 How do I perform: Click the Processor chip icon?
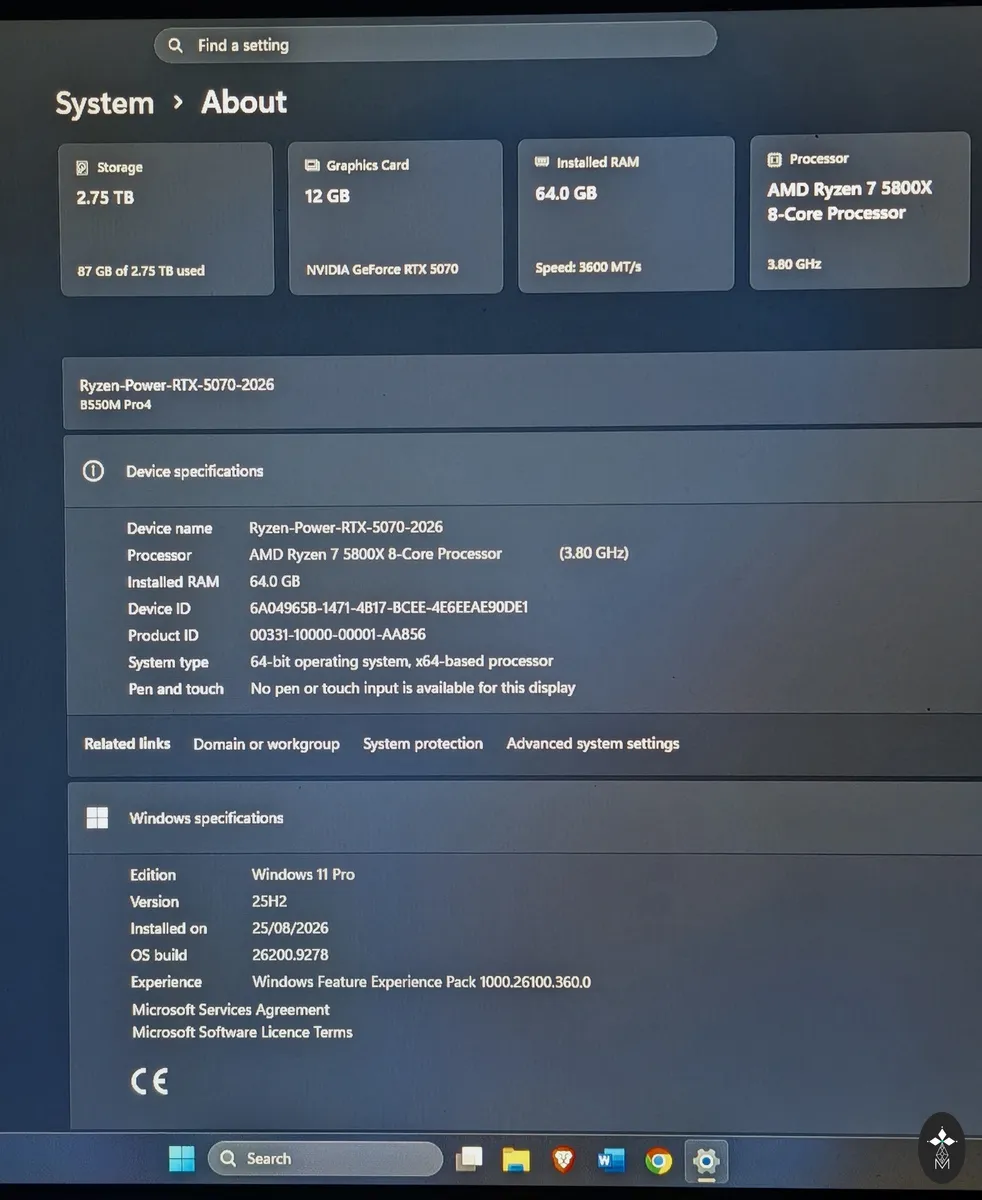pos(774,159)
